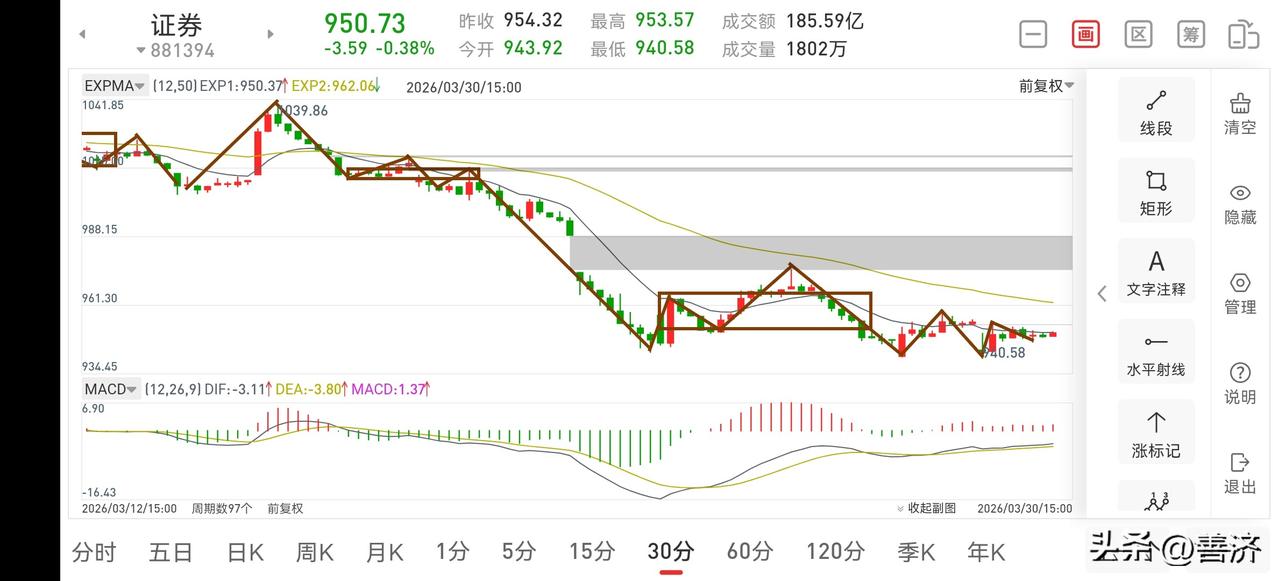
Task: Tap the previous close value 954.32
Action: click(533, 21)
